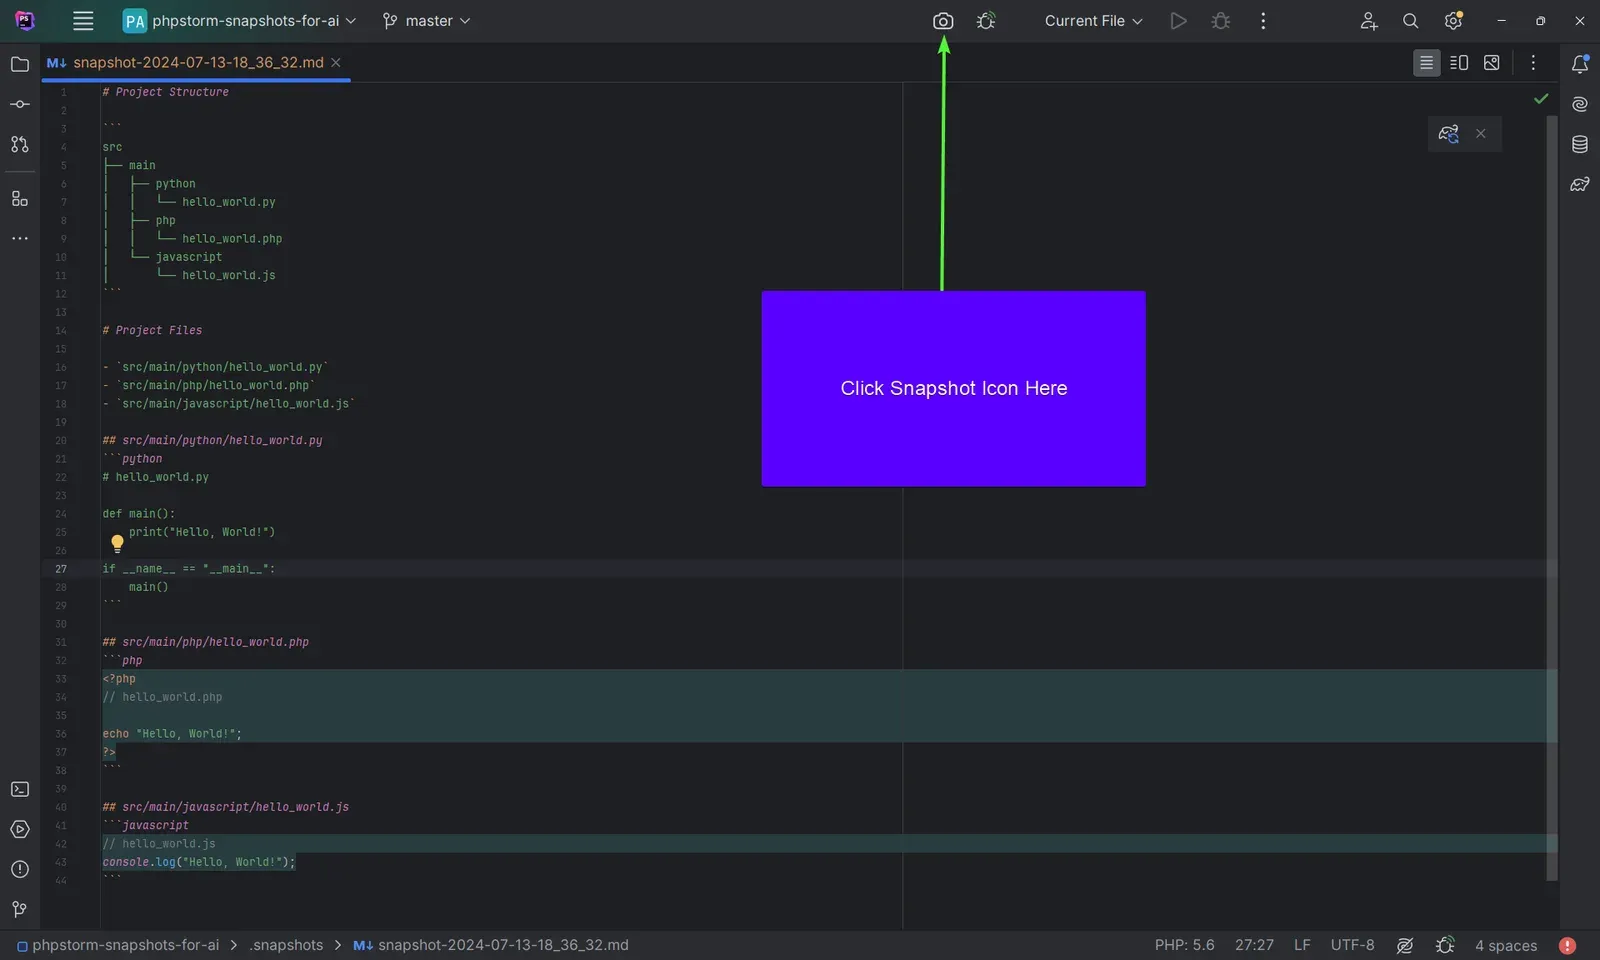This screenshot has height=960, width=1600.
Task: Switch markdown view to Editor and Preview
Action: (1459, 63)
